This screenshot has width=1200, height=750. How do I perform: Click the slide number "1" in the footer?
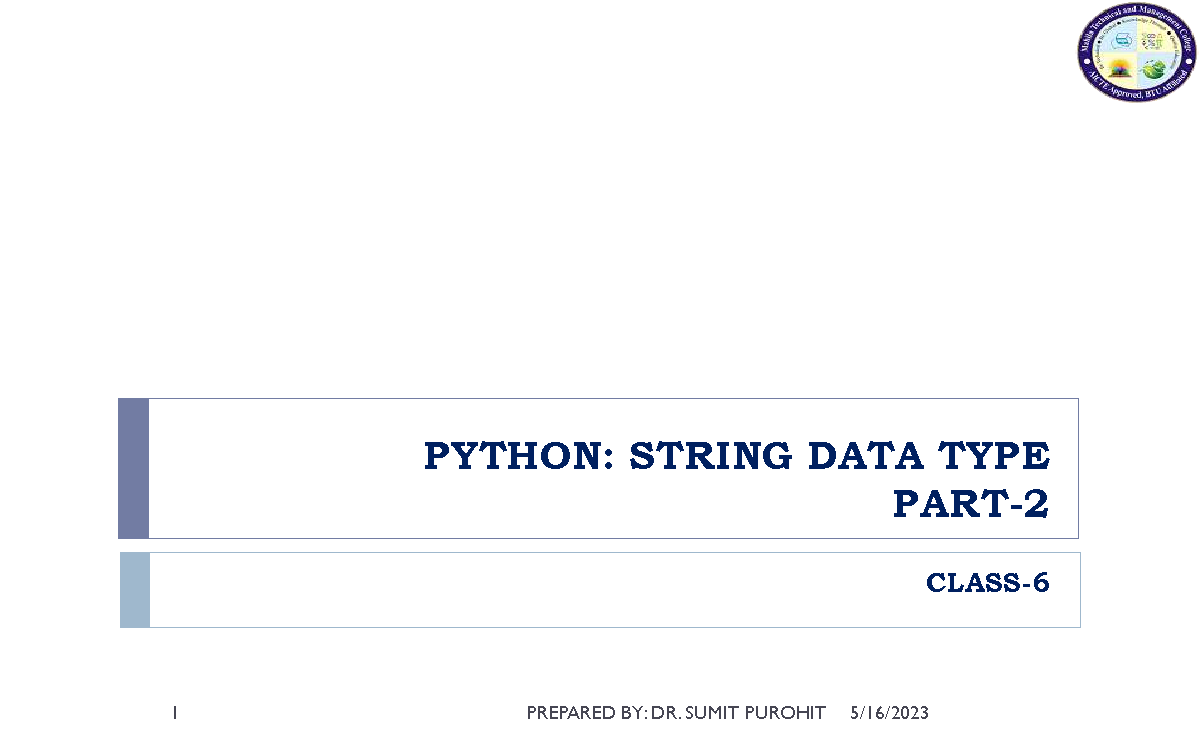175,713
